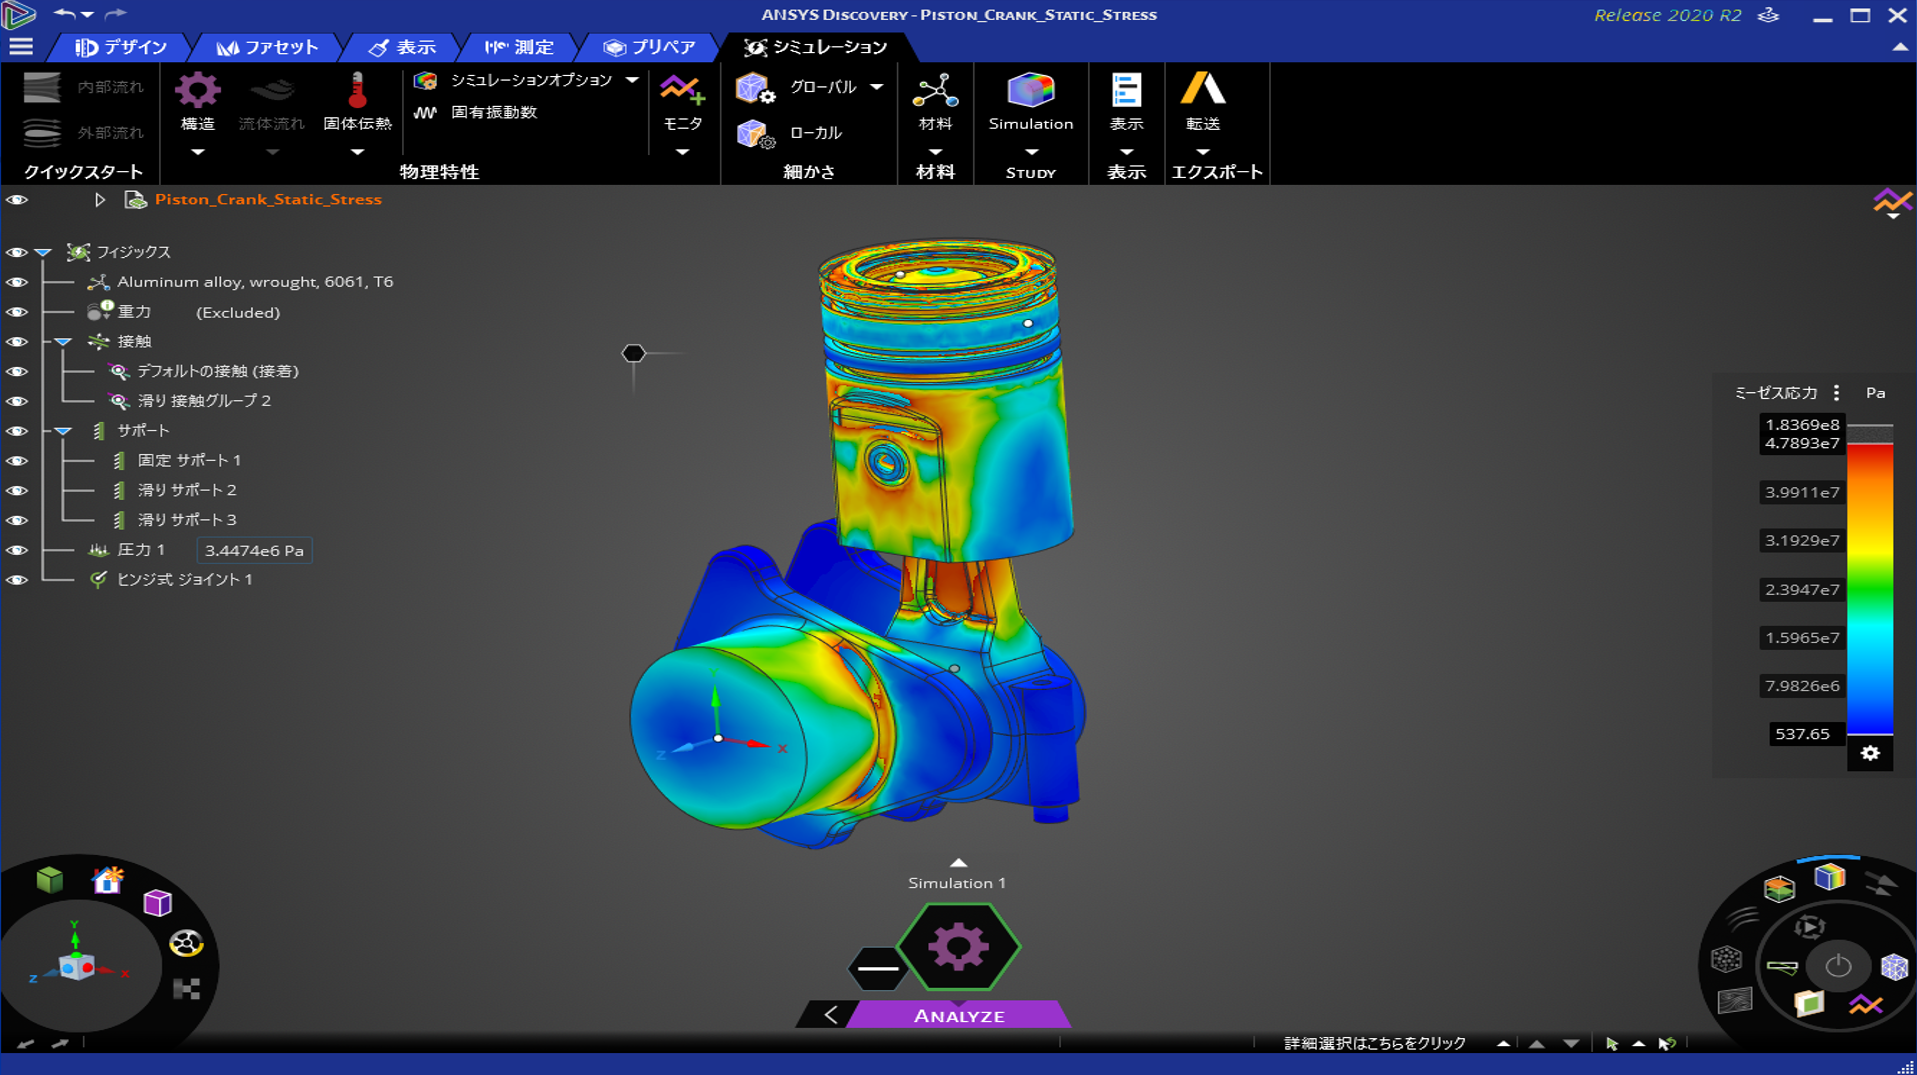
Task: Click the ミーゼス応力 three-dot options icon
Action: tap(1836, 393)
